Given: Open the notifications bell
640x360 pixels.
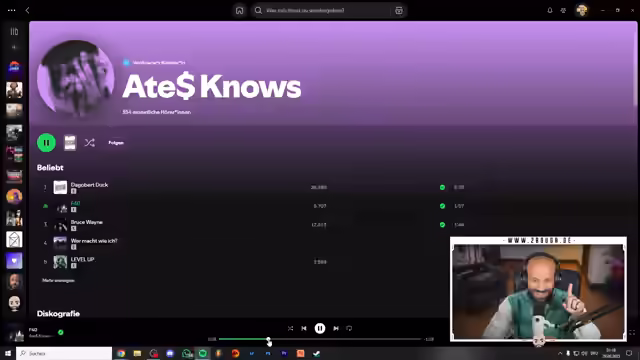Looking at the screenshot, I should [550, 10].
